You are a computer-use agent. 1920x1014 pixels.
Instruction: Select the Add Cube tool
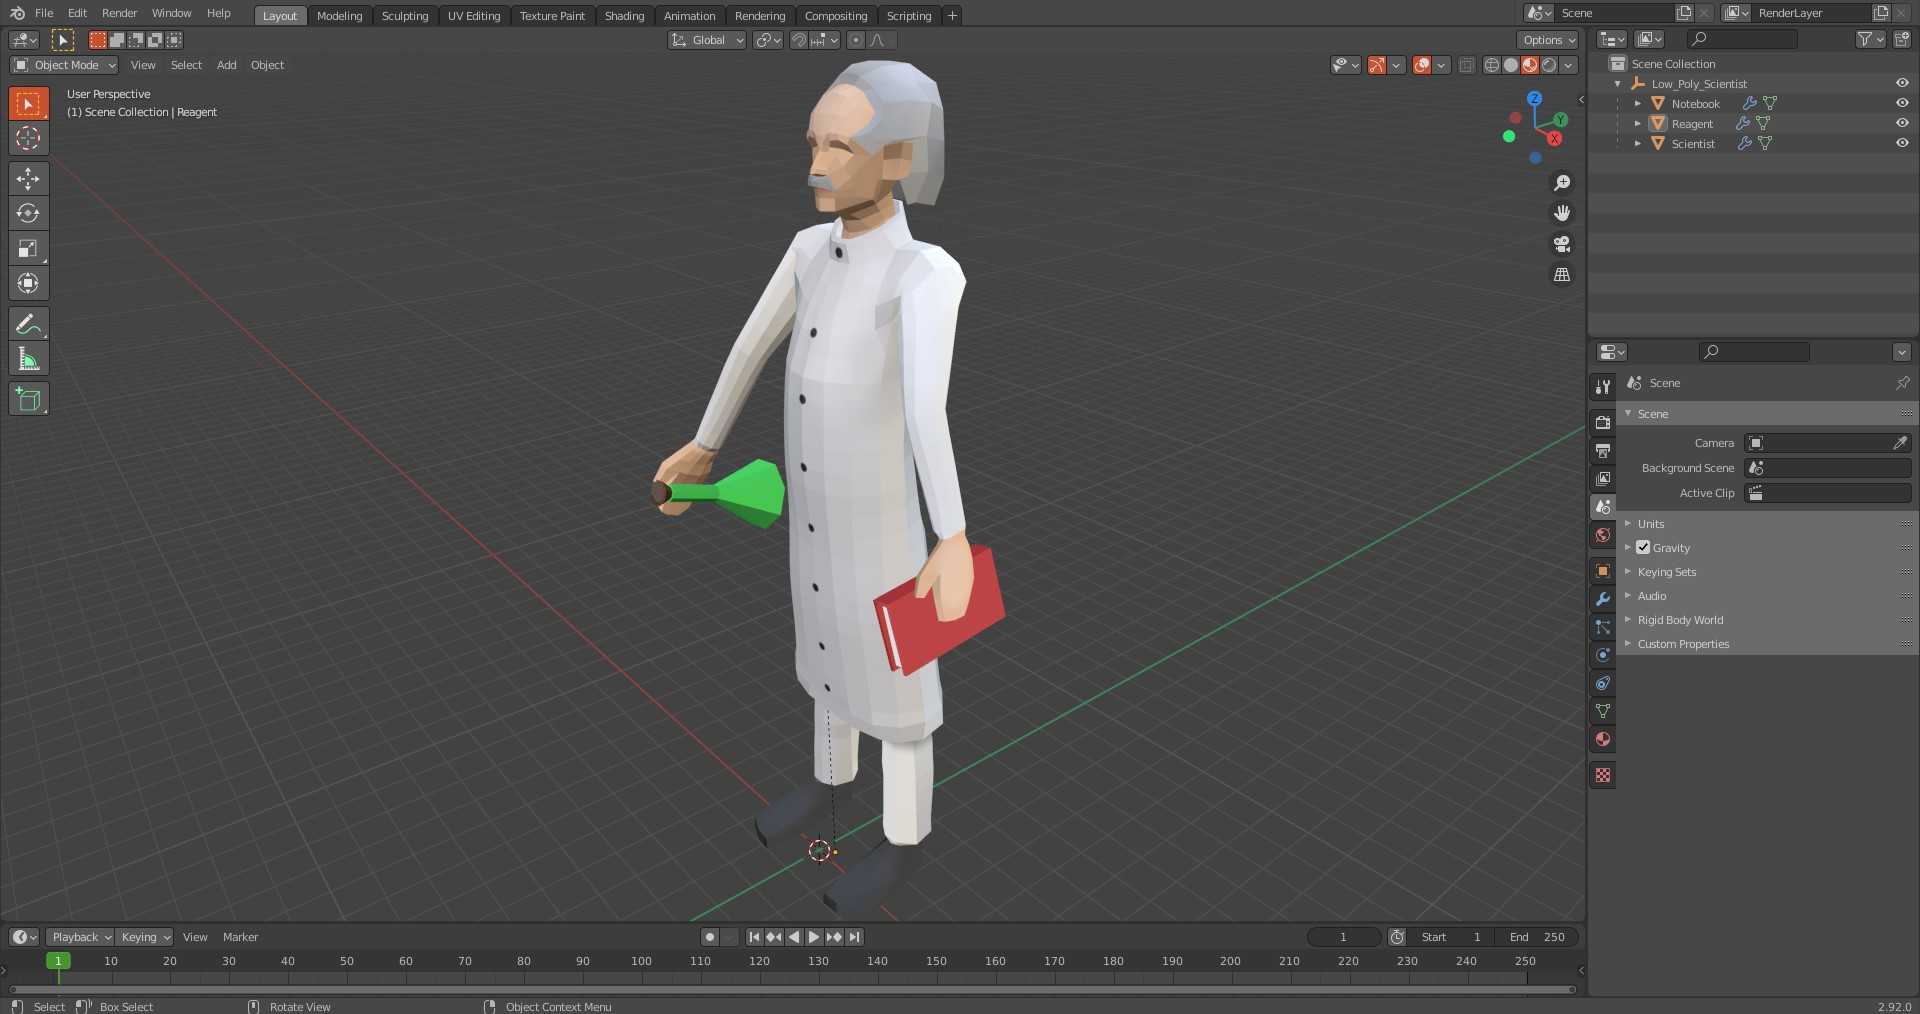tap(28, 399)
